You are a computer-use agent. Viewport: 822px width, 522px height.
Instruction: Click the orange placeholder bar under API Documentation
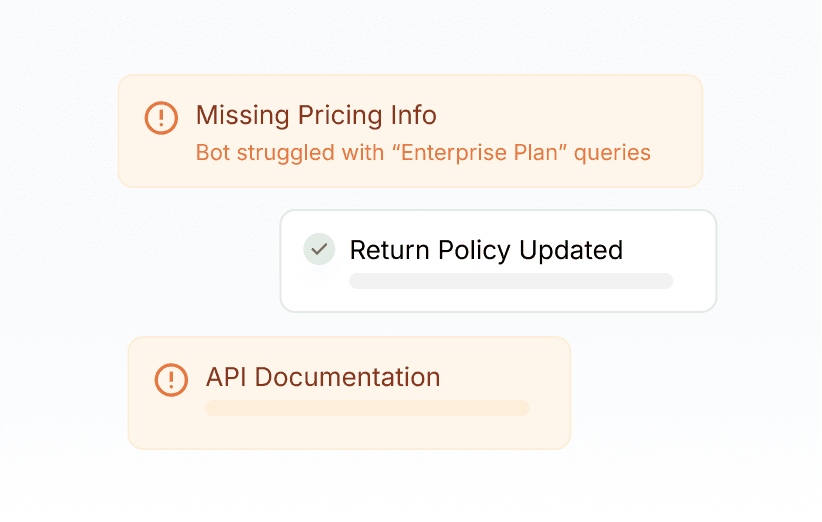point(367,408)
